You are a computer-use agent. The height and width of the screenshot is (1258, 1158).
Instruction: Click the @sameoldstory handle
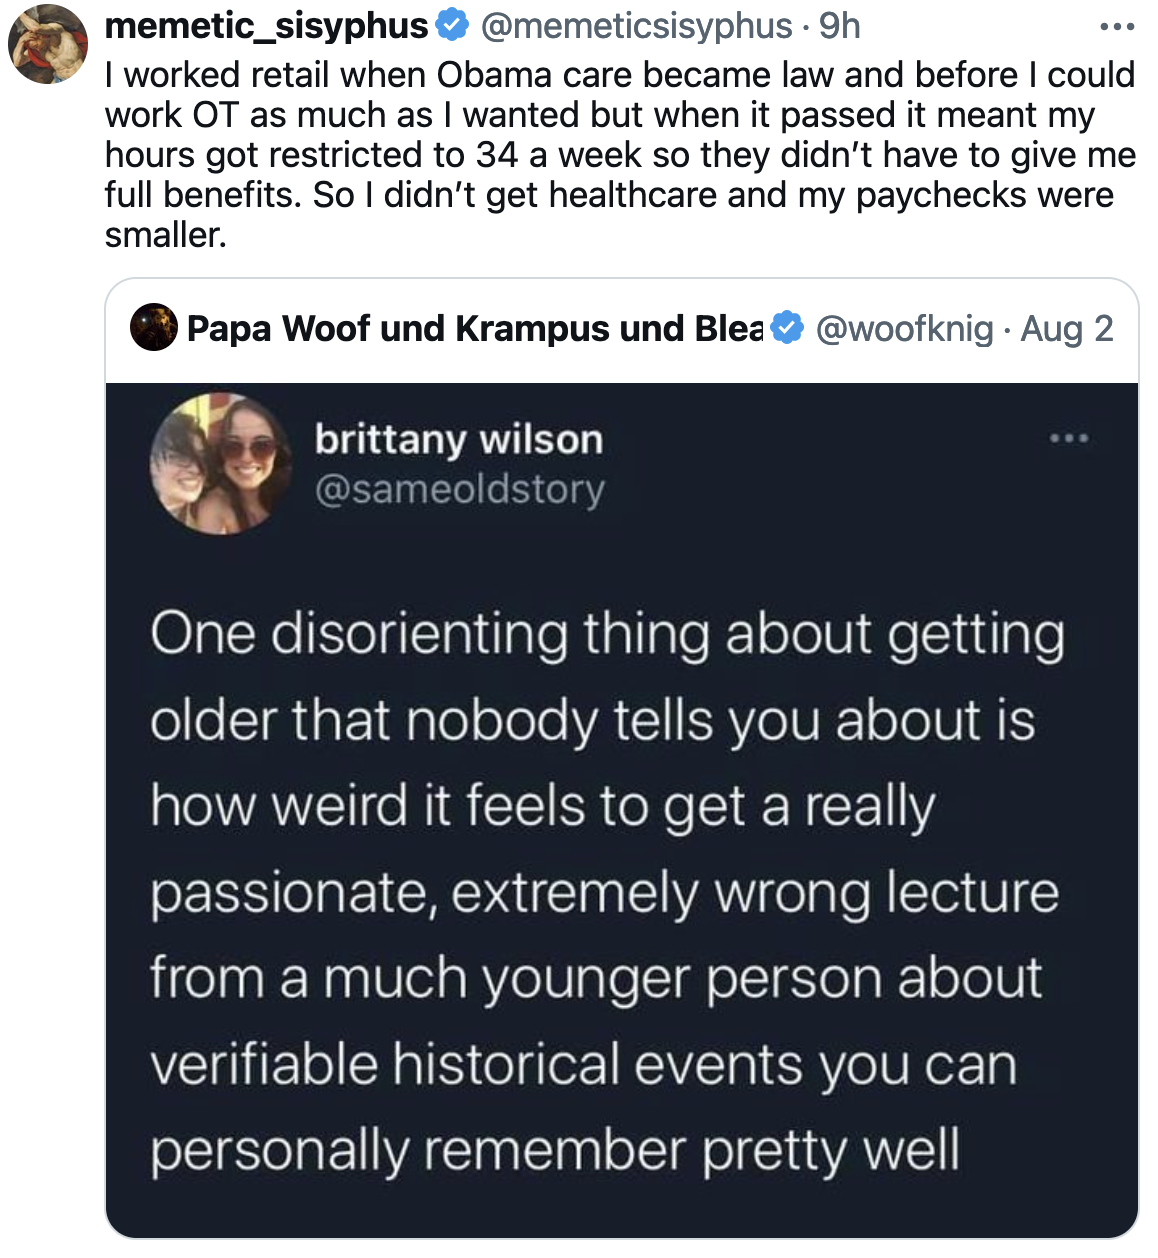point(459,489)
